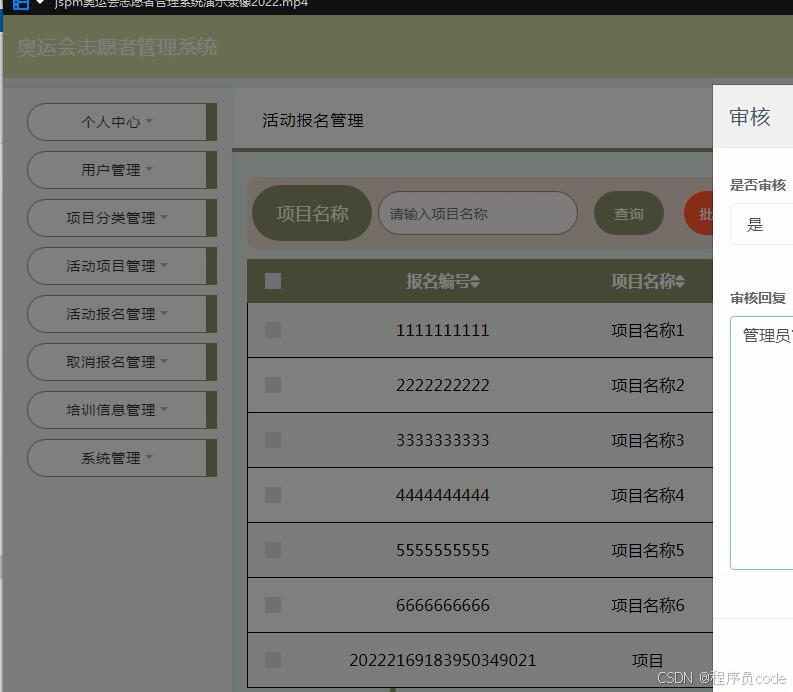The image size is (793, 692).
Task: Open the 系统管理 sidebar menu
Action: coord(122,458)
